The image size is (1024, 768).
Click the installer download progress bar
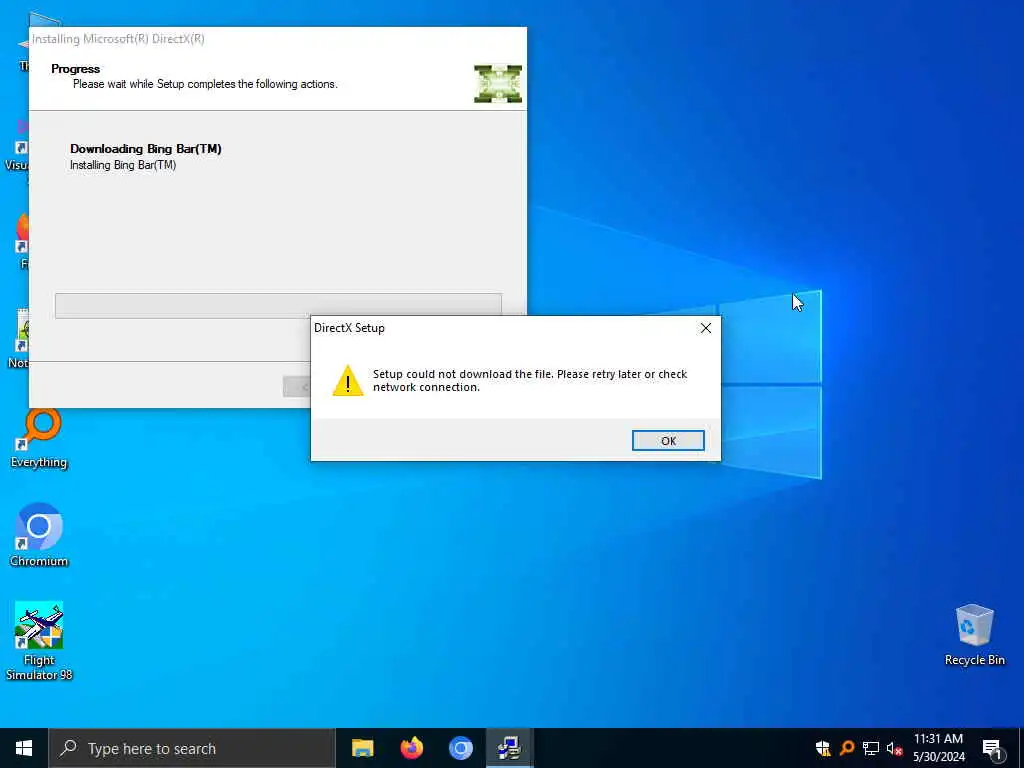click(278, 306)
